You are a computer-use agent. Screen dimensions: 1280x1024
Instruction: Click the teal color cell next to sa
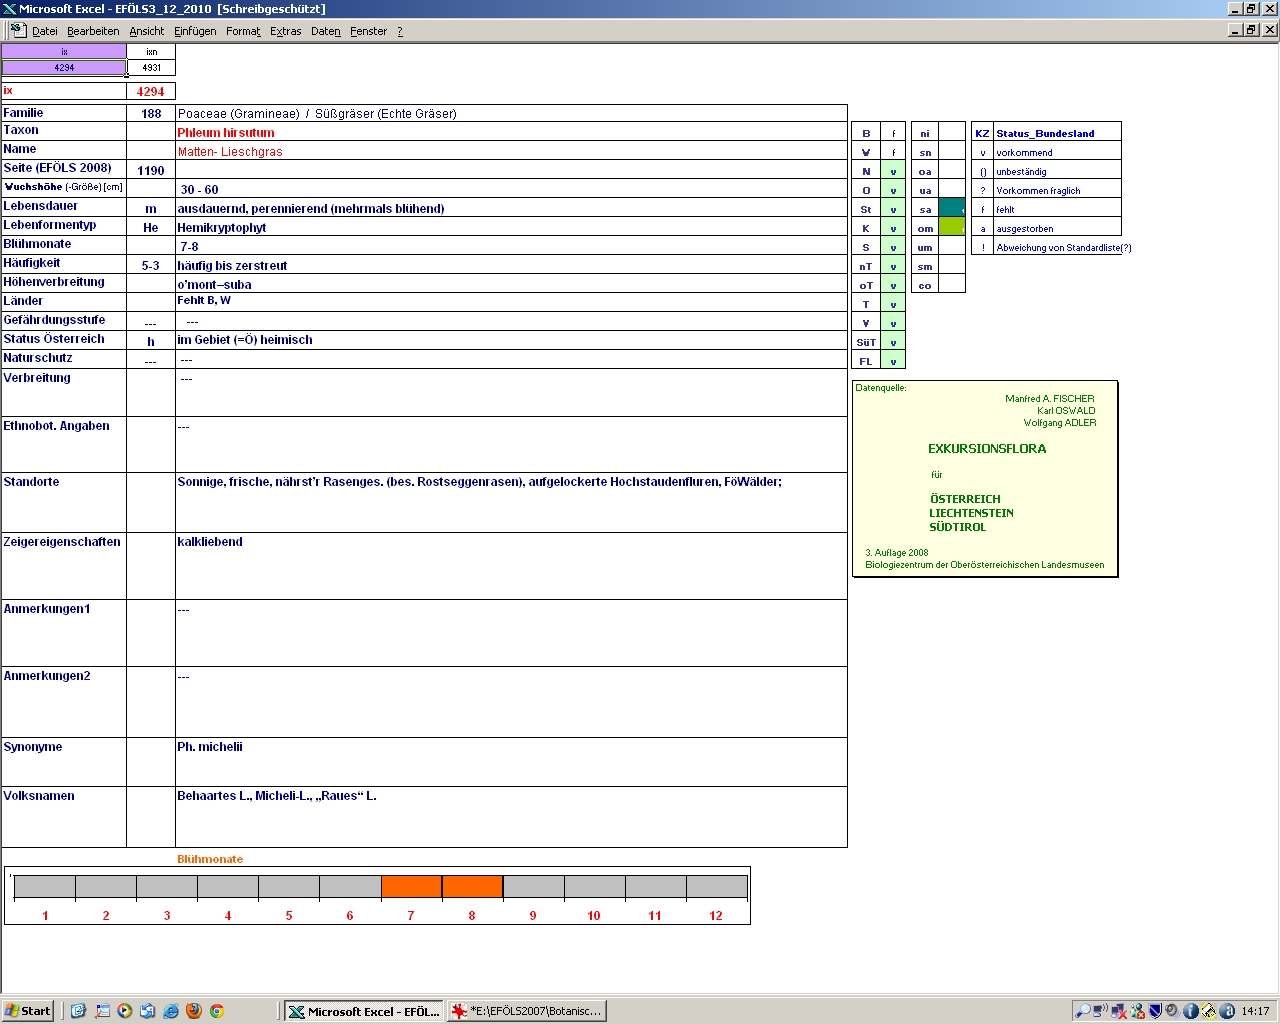[952, 209]
